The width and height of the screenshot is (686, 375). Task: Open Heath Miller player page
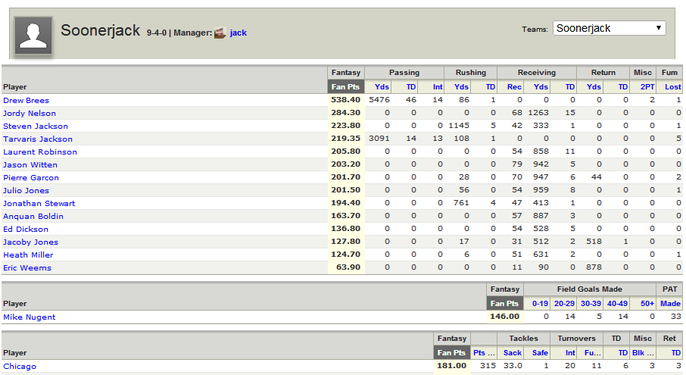pos(28,255)
